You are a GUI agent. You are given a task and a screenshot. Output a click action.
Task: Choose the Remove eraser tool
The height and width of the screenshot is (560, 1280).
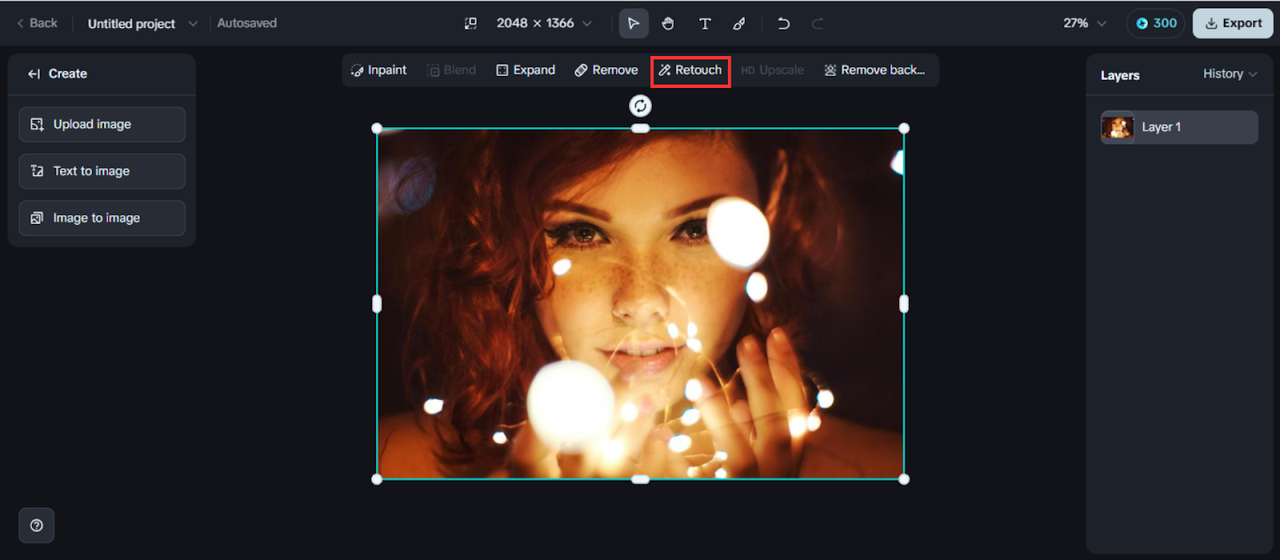tap(606, 70)
